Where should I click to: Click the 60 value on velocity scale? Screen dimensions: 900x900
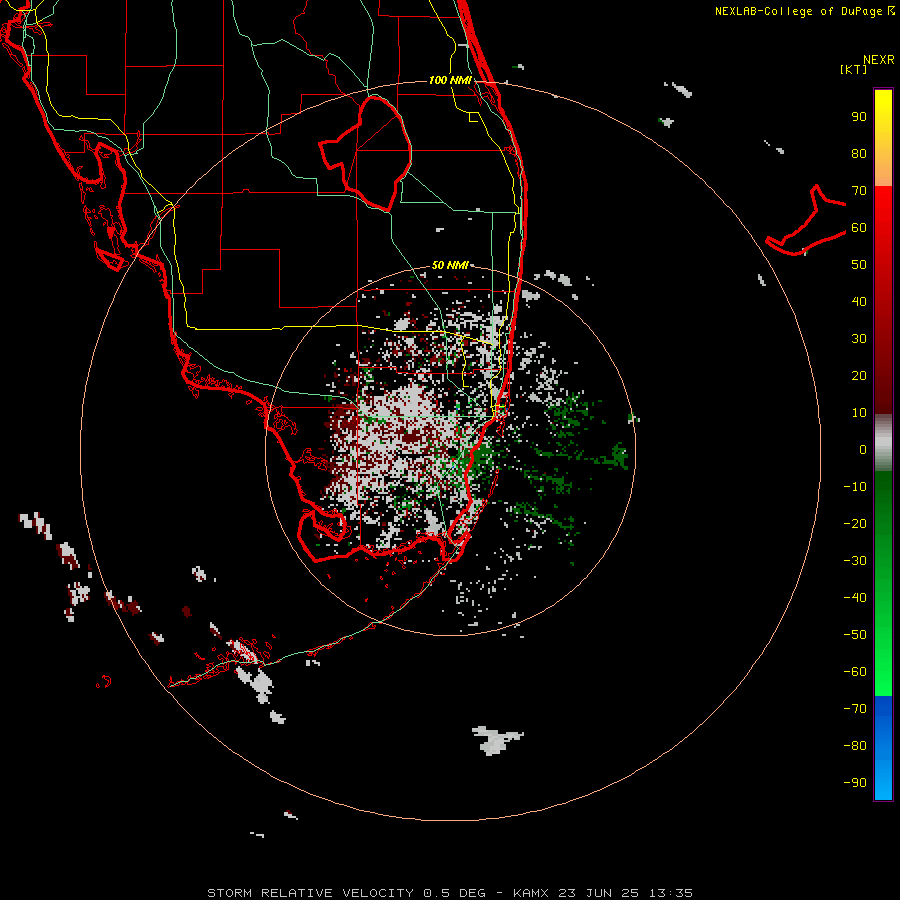859,227
